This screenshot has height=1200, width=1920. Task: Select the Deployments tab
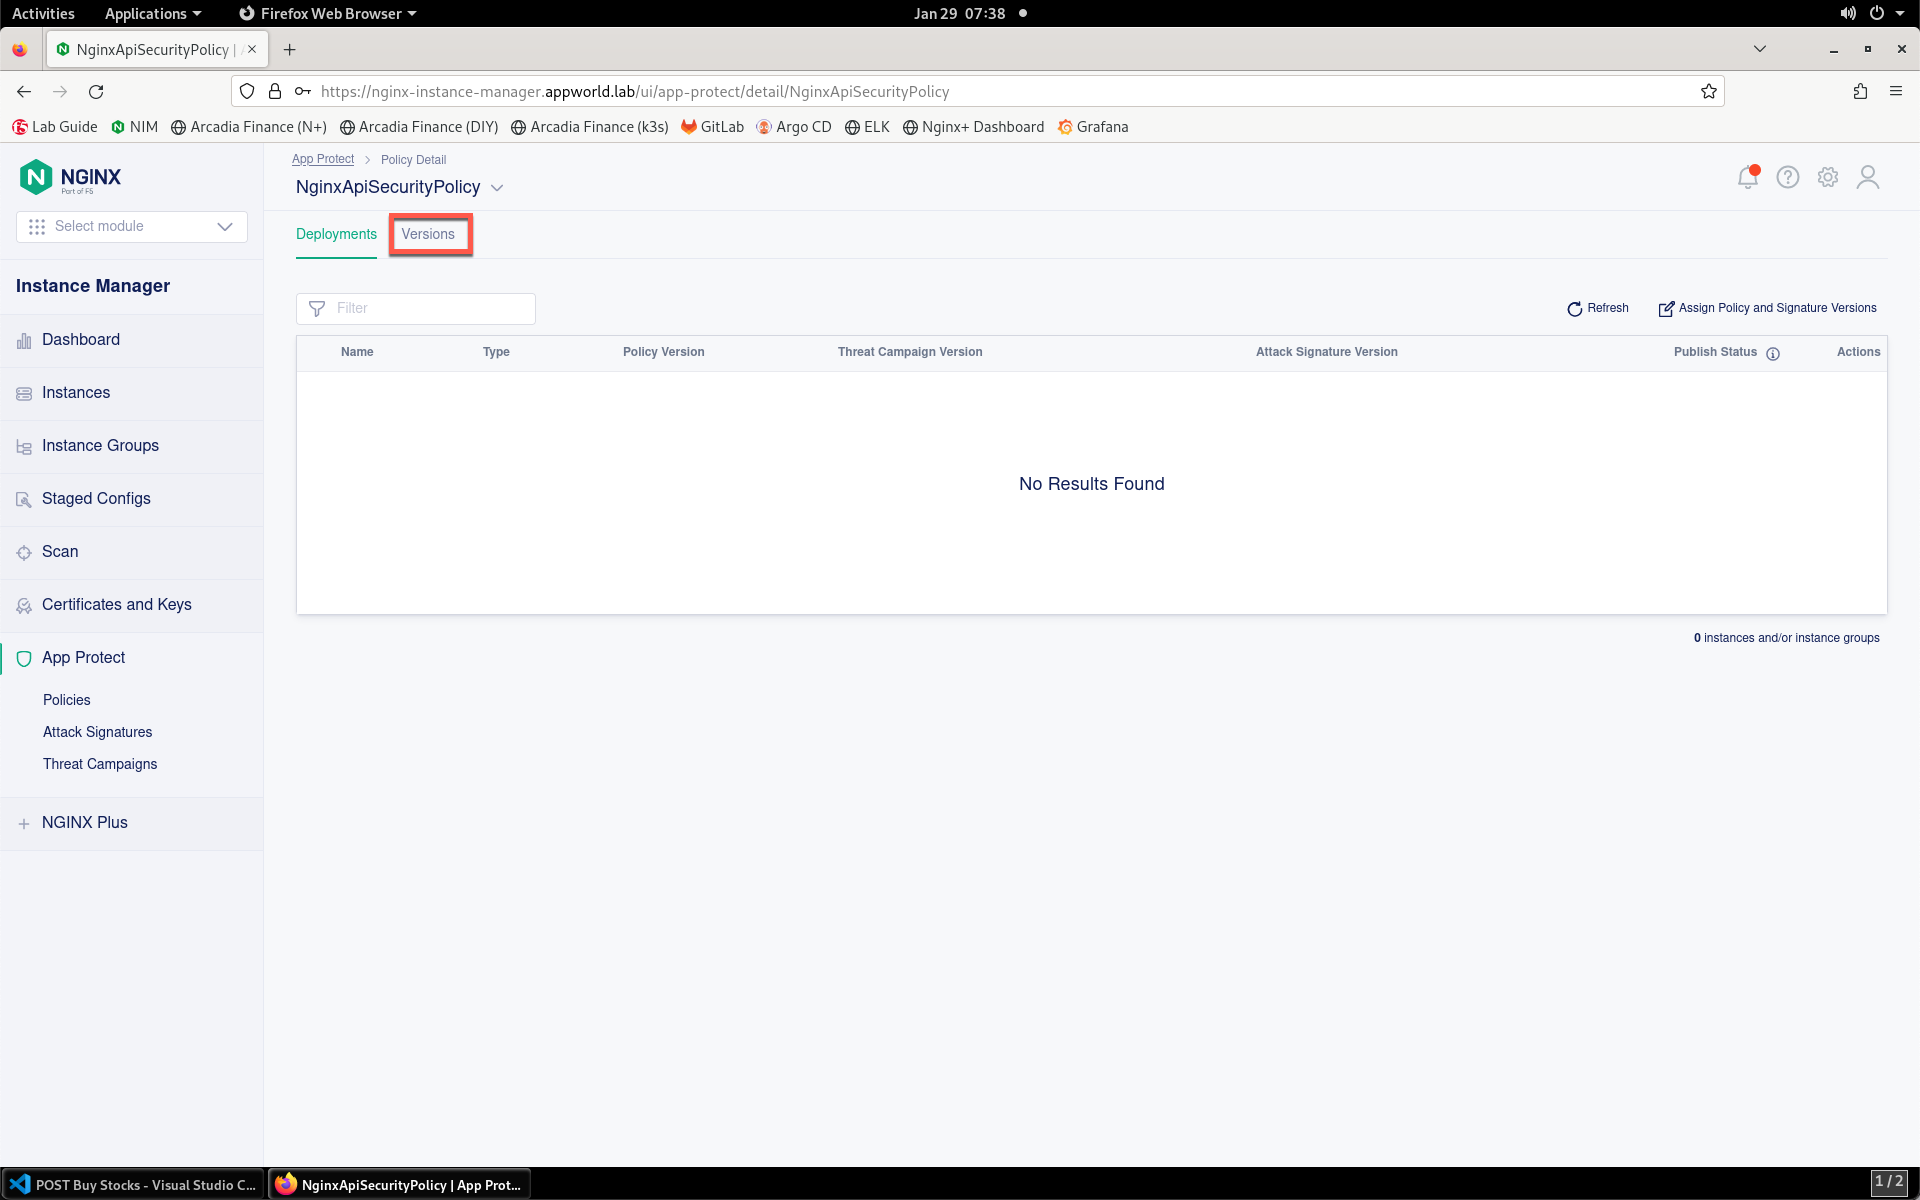(336, 234)
